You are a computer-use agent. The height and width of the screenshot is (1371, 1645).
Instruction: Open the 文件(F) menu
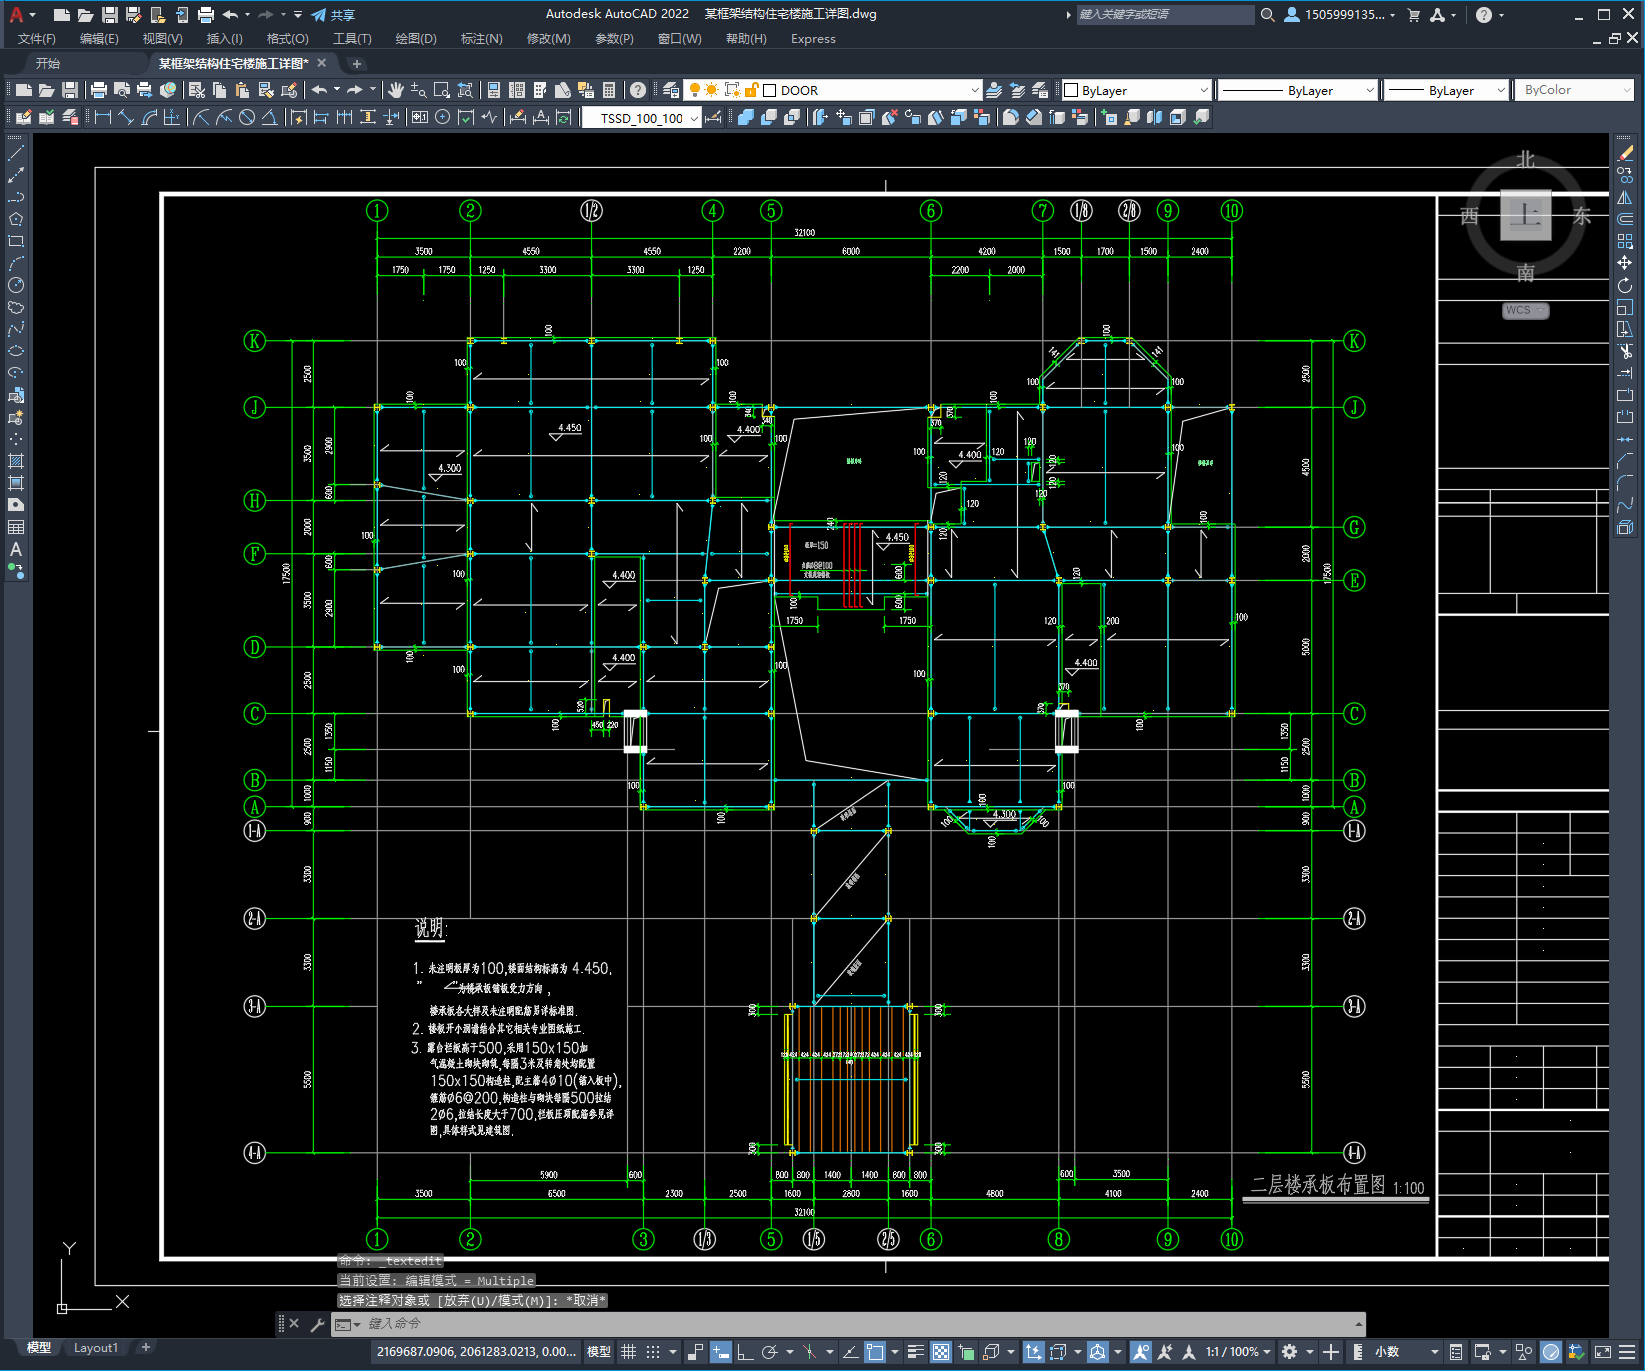pos(37,39)
